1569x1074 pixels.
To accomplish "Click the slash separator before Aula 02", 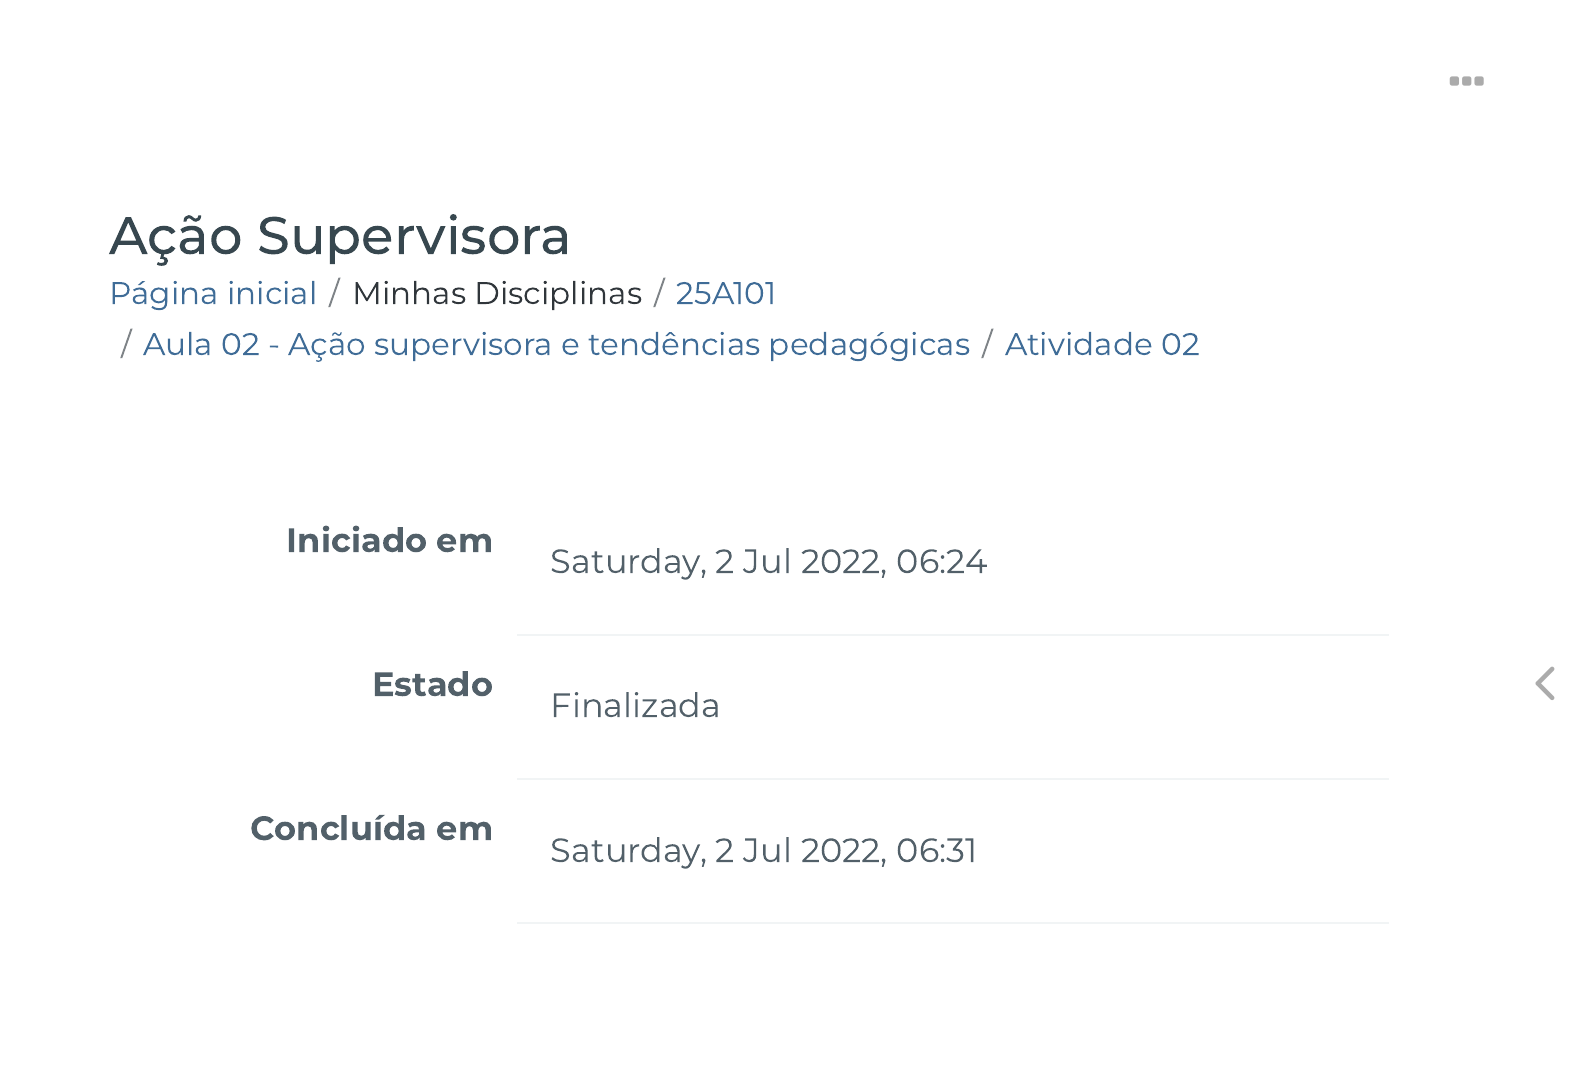I will [126, 344].
